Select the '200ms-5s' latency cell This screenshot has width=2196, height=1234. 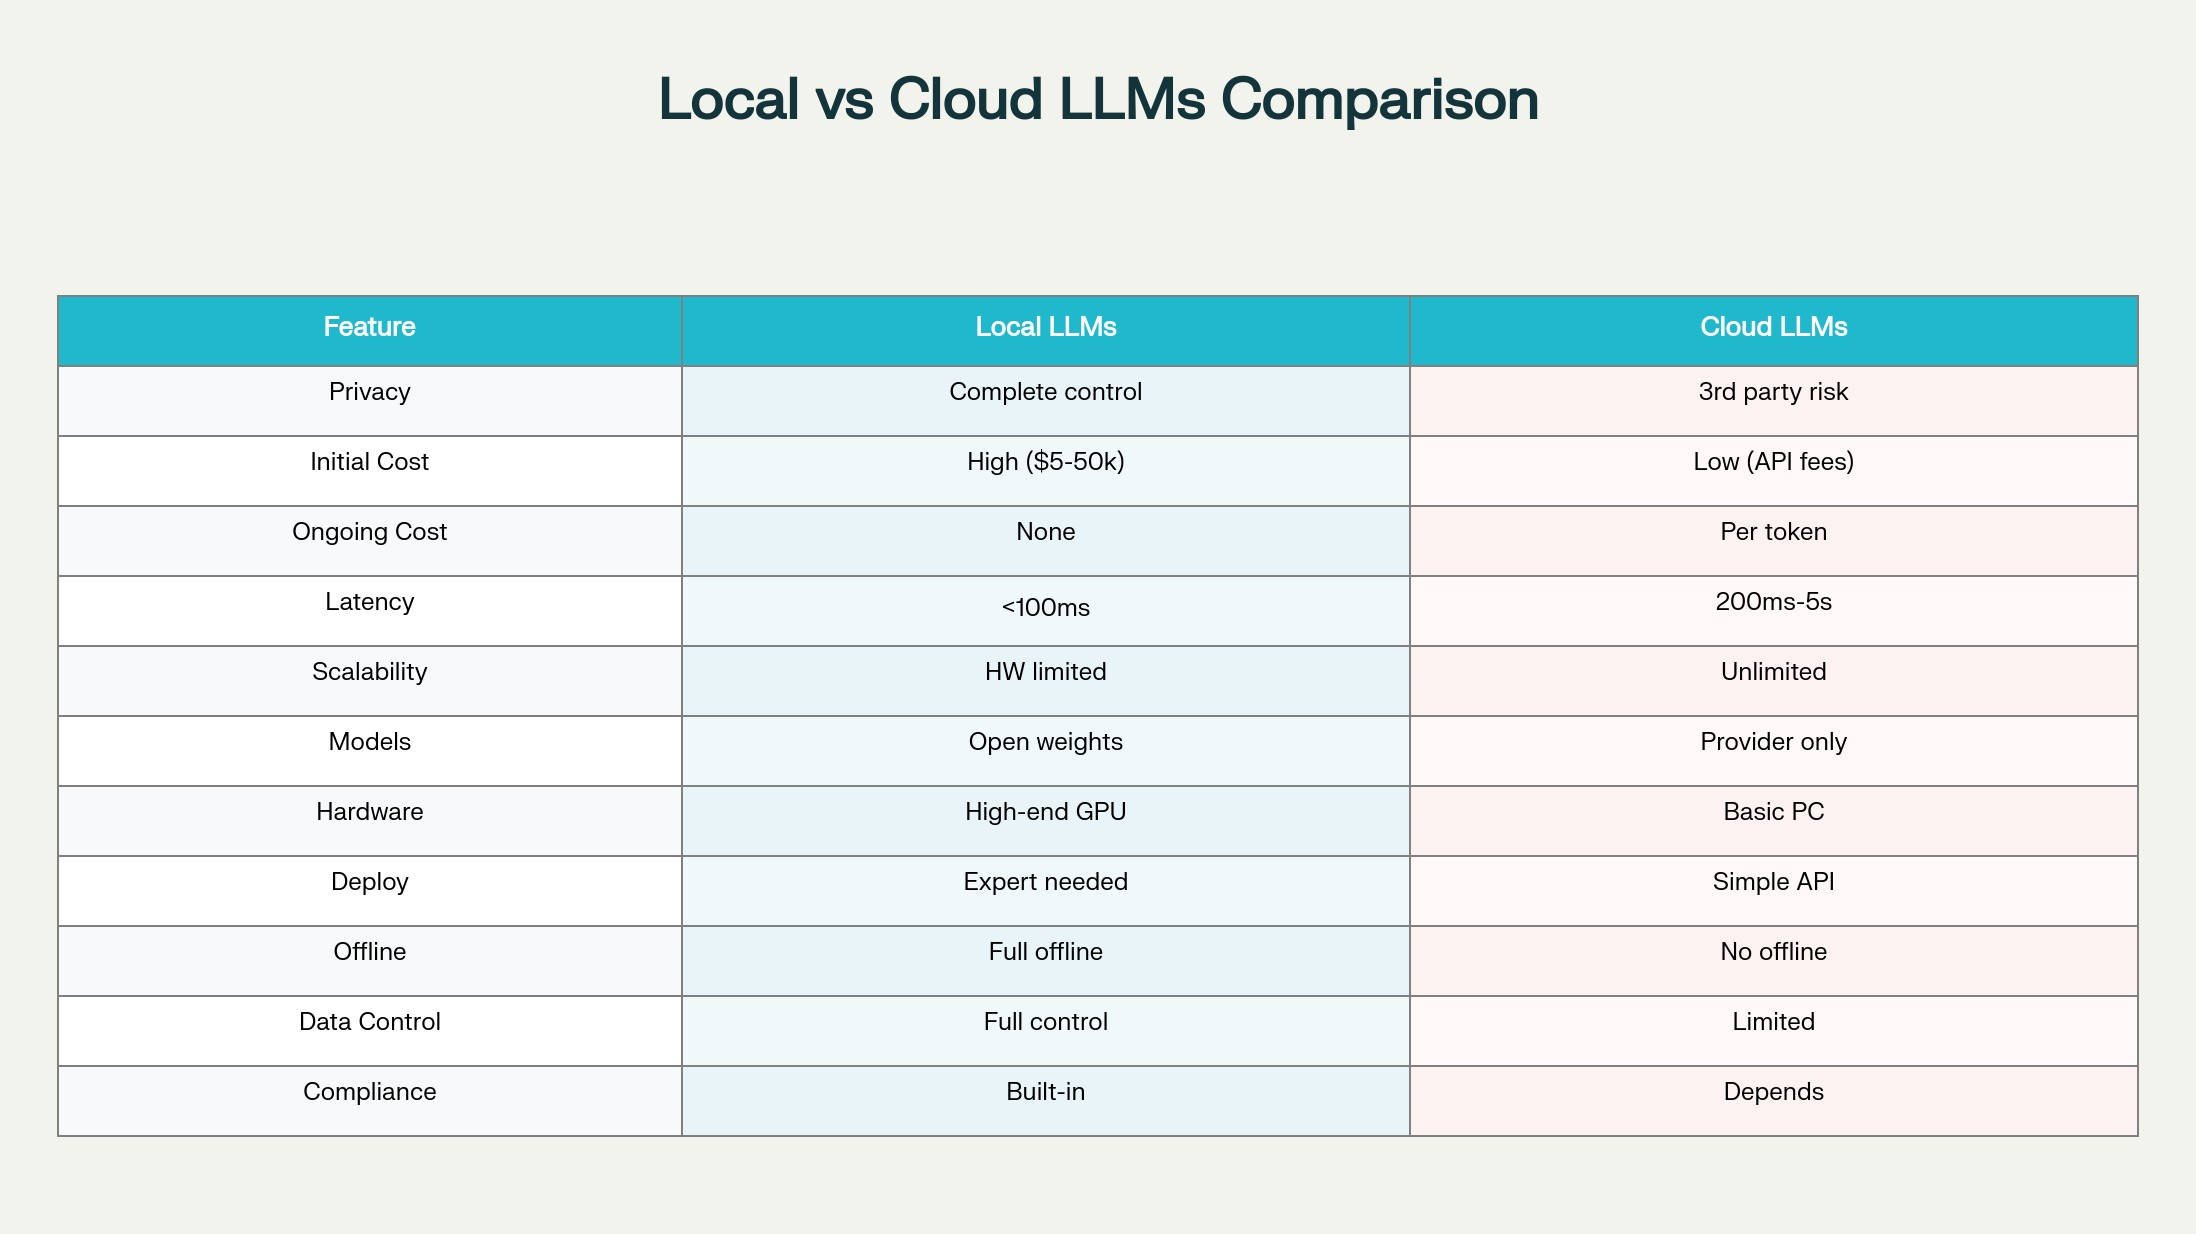1773,602
